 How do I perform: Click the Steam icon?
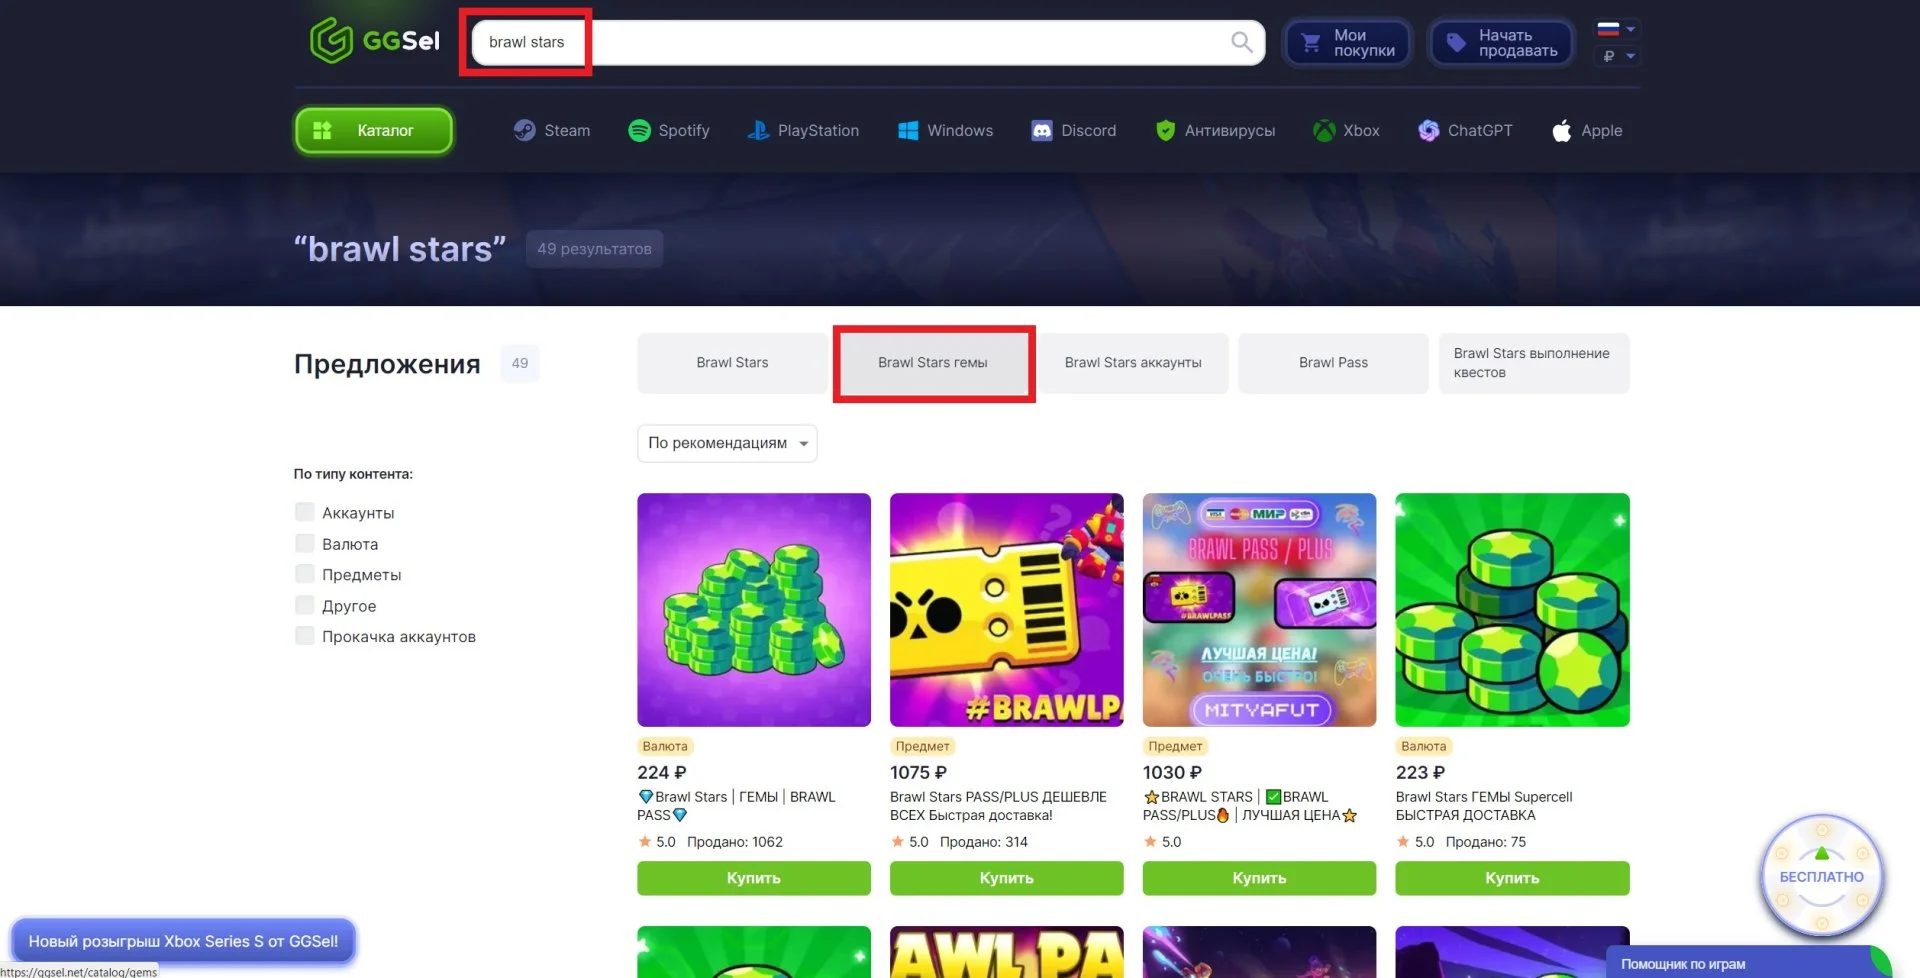click(x=524, y=131)
